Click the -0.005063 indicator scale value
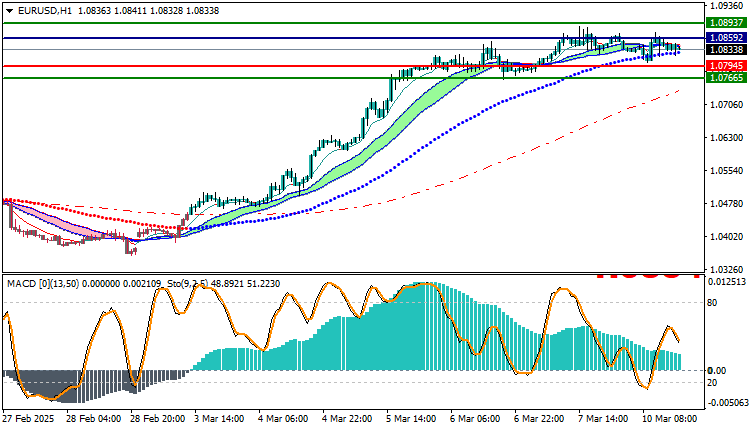Screen dimensions: 750x430 [x=727, y=403]
